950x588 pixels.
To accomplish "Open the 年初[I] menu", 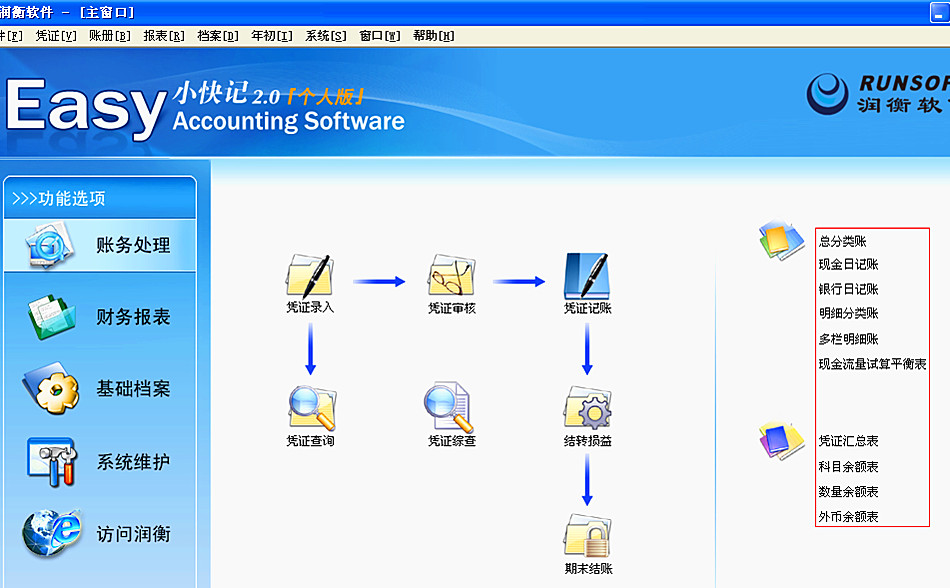I will point(271,36).
